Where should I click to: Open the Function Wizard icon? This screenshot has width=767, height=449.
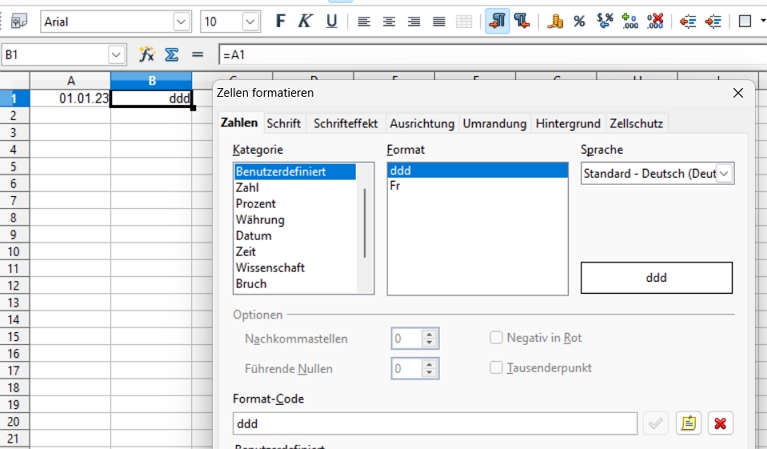(147, 55)
